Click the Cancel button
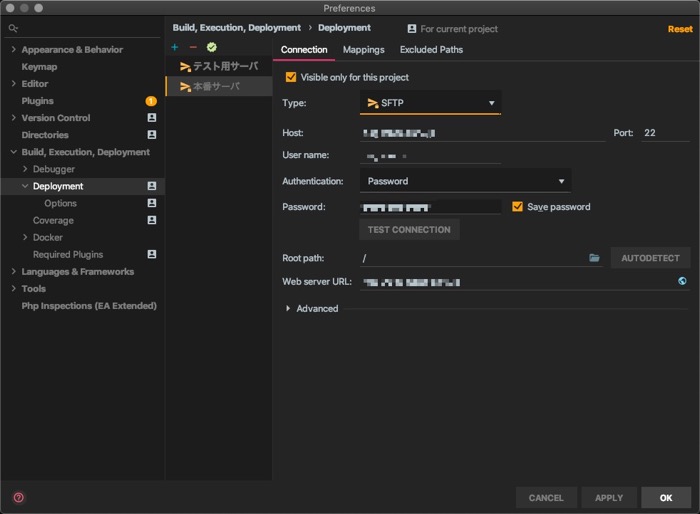This screenshot has width=700, height=514. pos(546,497)
